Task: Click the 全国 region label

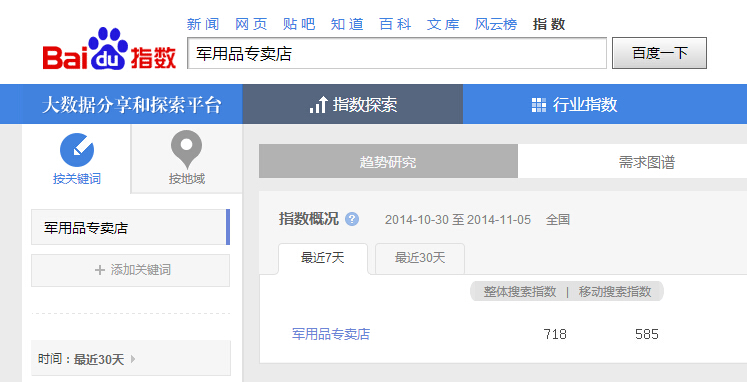Action: point(558,220)
